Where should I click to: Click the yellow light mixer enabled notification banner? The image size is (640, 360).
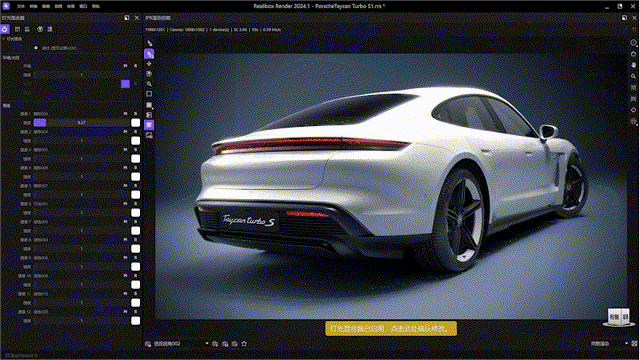point(391,329)
